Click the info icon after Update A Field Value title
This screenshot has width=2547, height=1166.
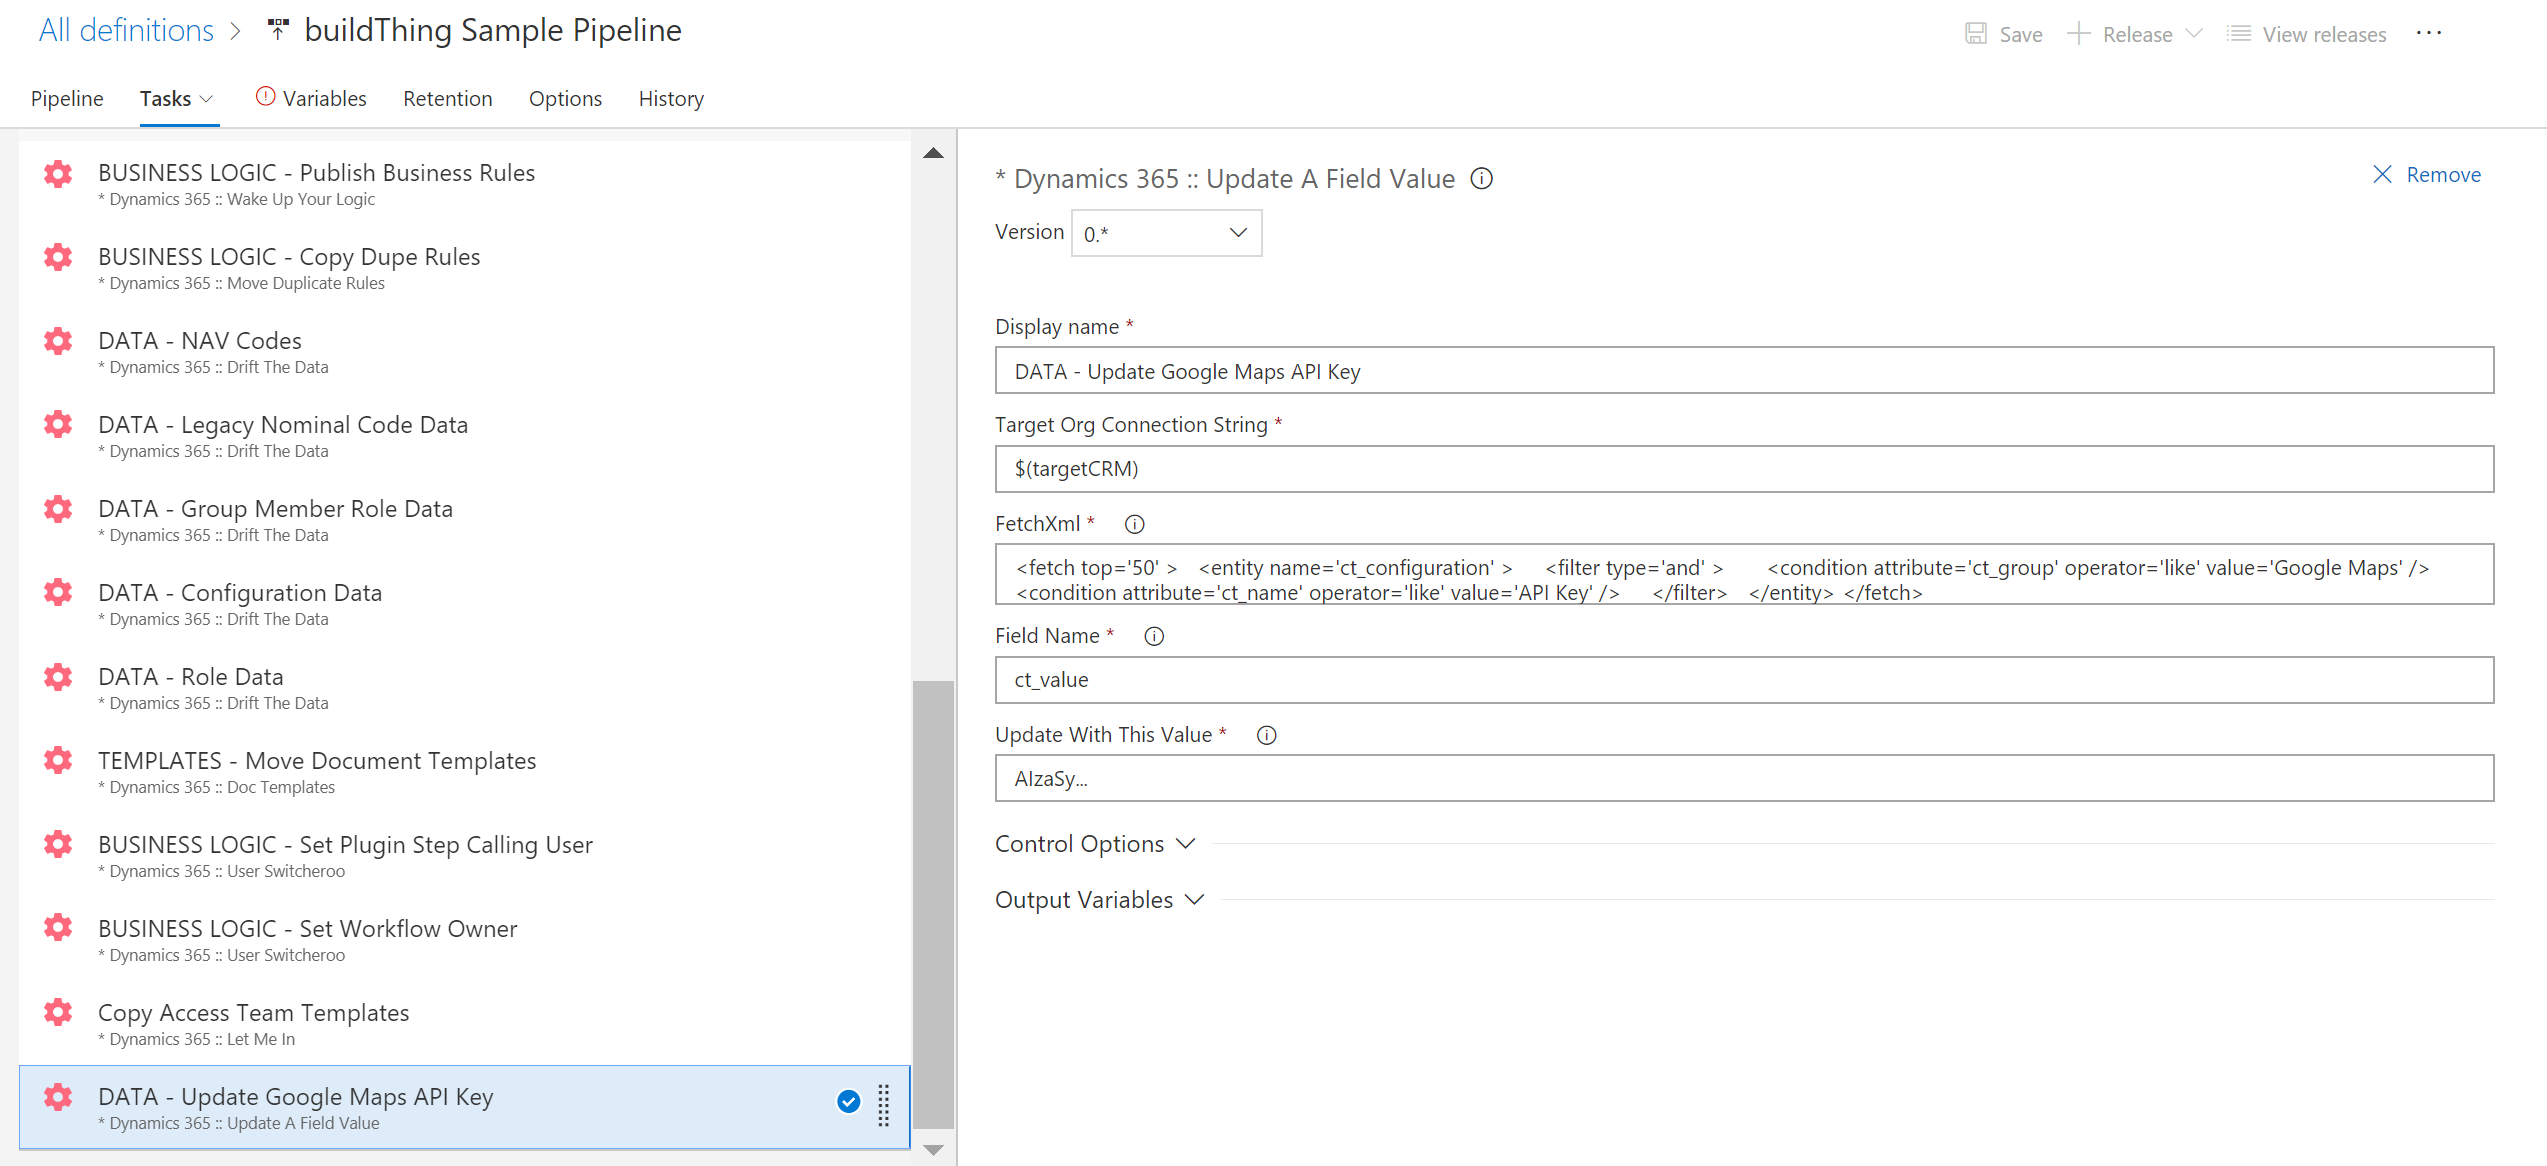pyautogui.click(x=1481, y=179)
